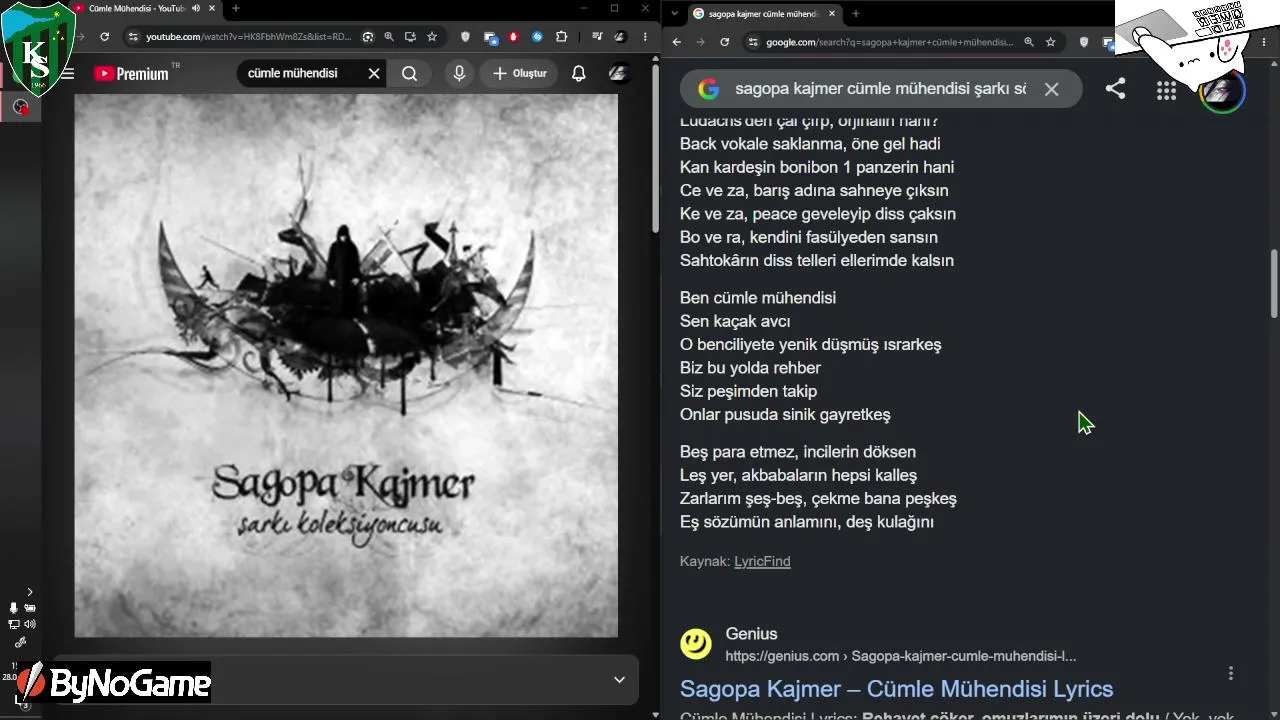Image resolution: width=1280 pixels, height=720 pixels.
Task: Focus the youtube.com address bar
Action: pos(250,37)
